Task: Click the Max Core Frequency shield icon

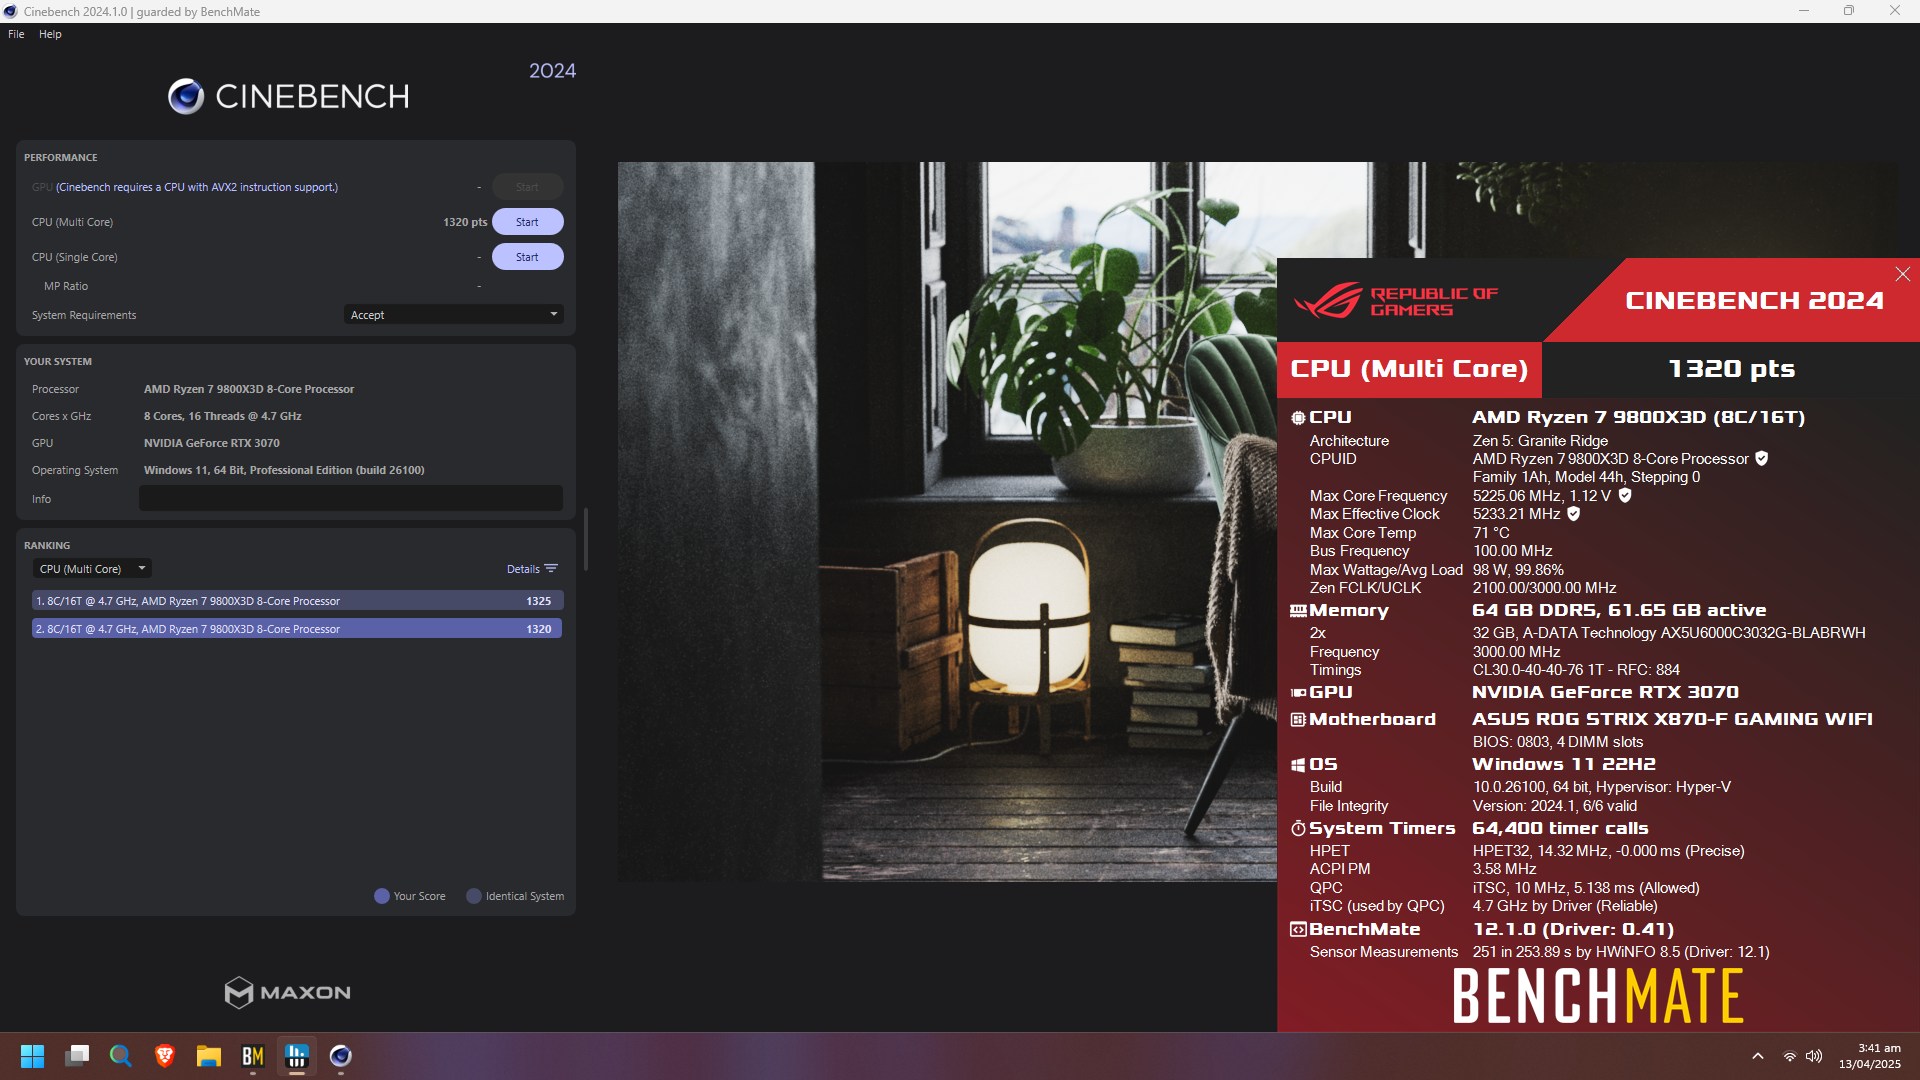Action: [x=1625, y=496]
